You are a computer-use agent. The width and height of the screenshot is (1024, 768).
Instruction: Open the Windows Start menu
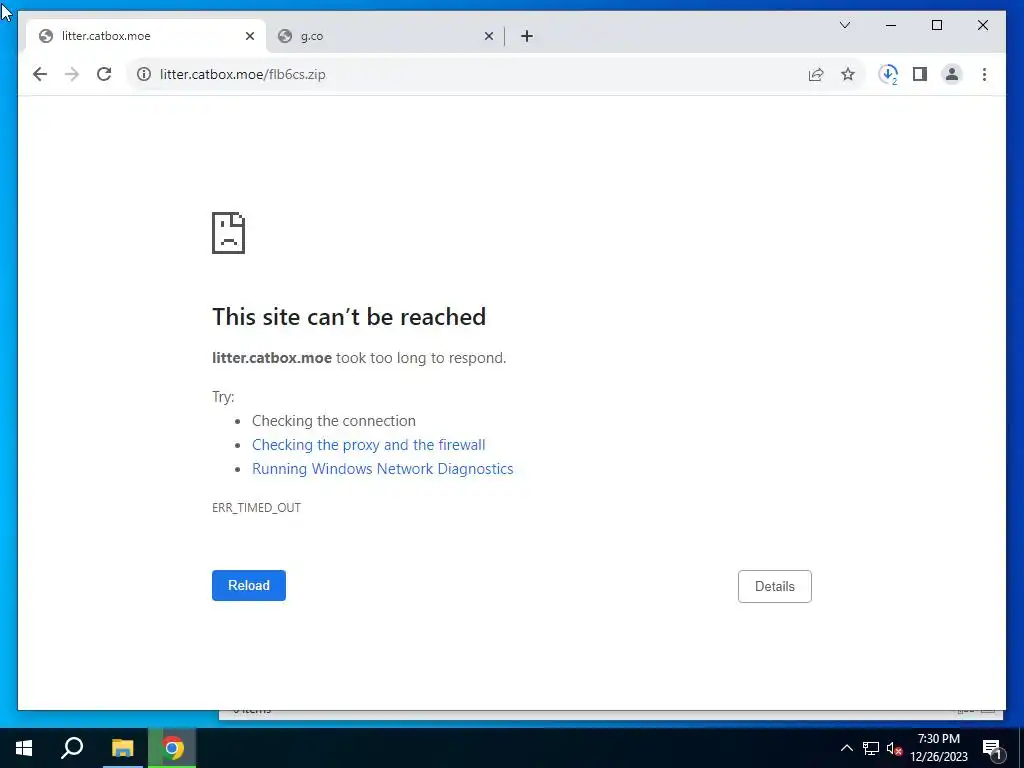[24, 748]
